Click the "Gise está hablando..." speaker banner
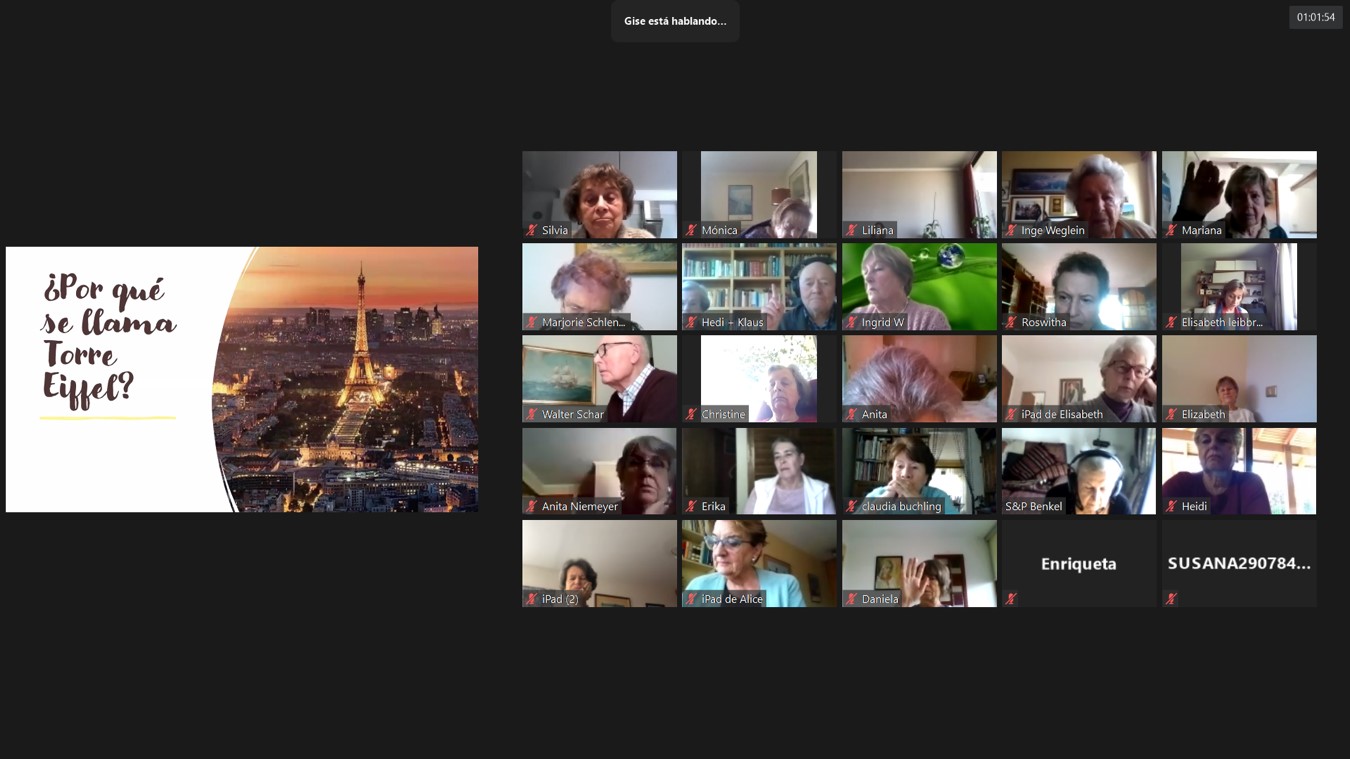The image size is (1350, 759). 675,21
